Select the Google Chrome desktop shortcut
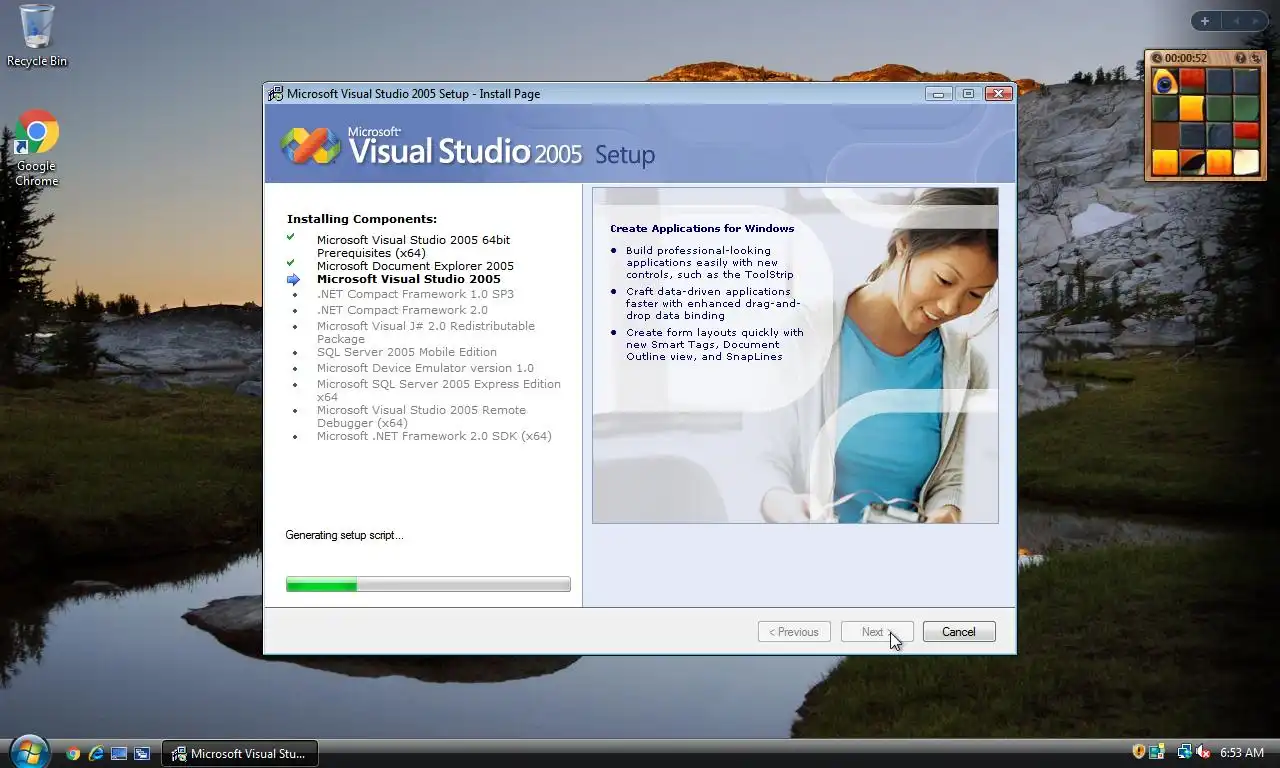 (37, 148)
